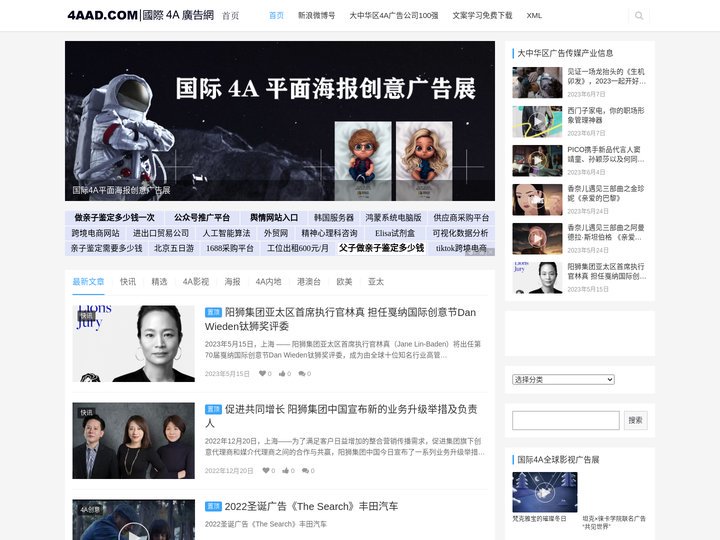
Task: Open the search magnifier icon in header
Action: pyautogui.click(x=639, y=16)
